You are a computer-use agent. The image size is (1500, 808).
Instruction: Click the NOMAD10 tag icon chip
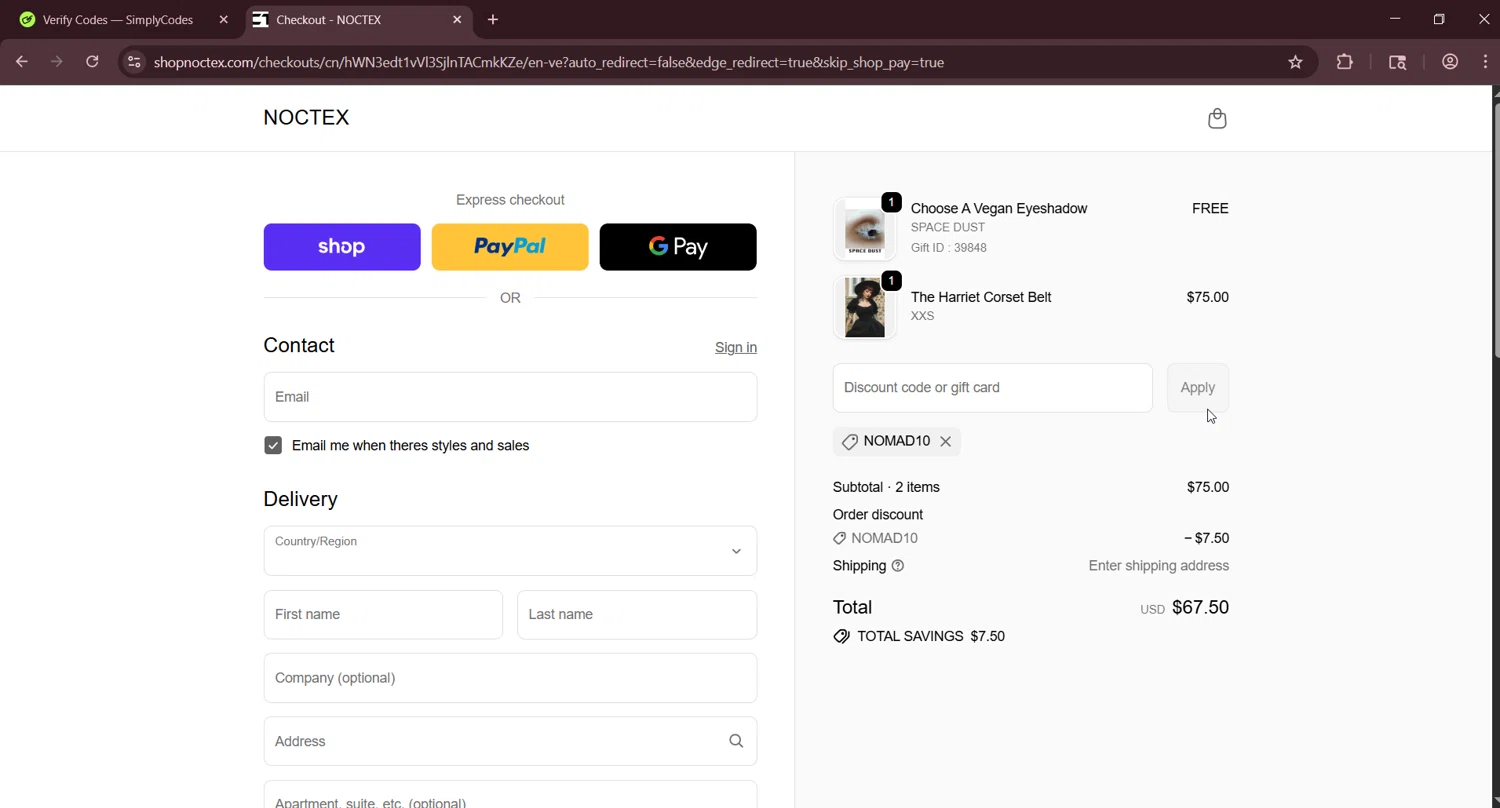[850, 441]
